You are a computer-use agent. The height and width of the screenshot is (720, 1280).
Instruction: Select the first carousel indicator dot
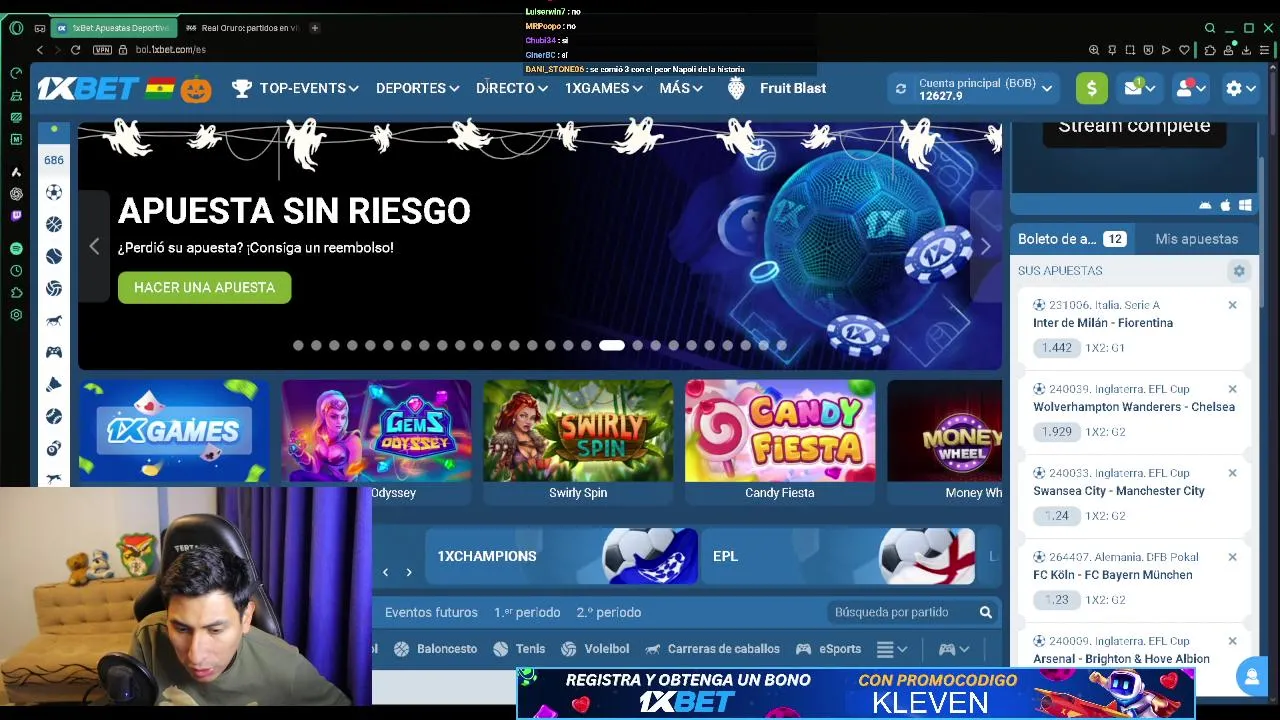pos(298,345)
